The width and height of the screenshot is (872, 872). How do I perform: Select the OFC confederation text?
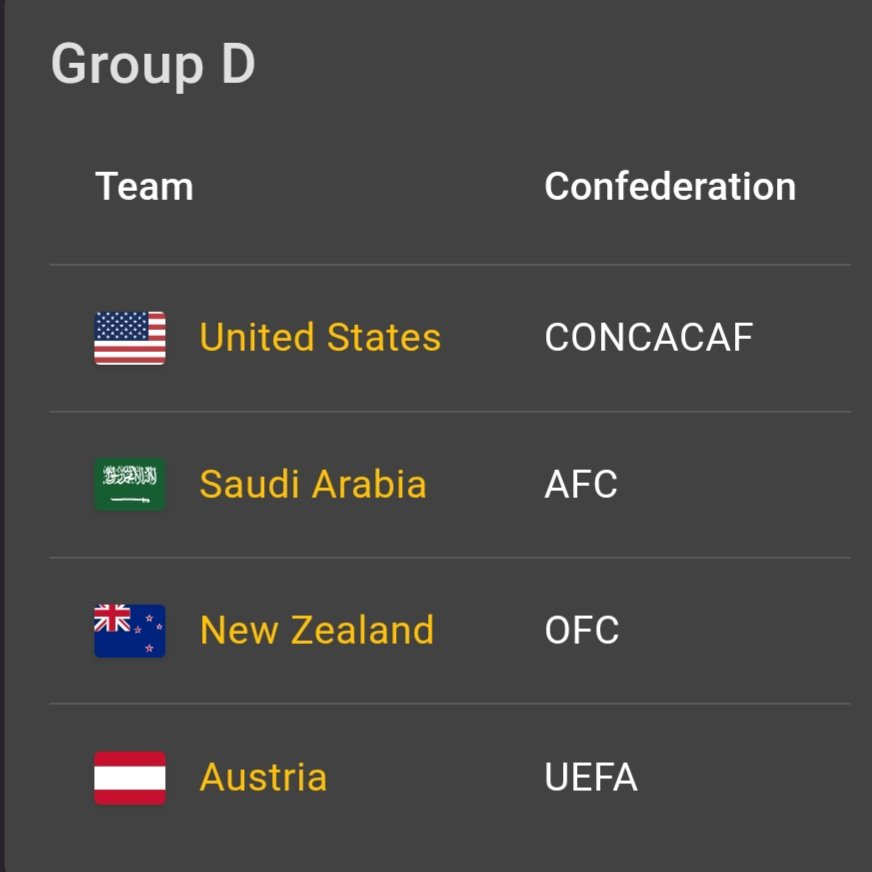click(x=582, y=631)
